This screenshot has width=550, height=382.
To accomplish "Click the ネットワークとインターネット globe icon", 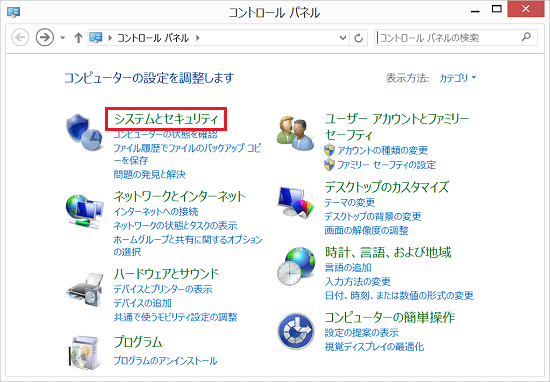I will [x=85, y=212].
